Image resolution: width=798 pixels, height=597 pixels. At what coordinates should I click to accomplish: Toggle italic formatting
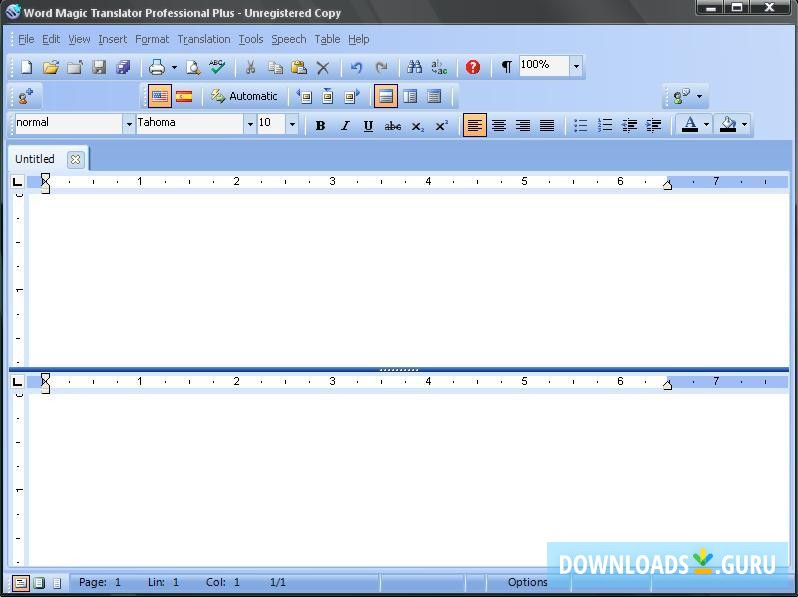[345, 126]
